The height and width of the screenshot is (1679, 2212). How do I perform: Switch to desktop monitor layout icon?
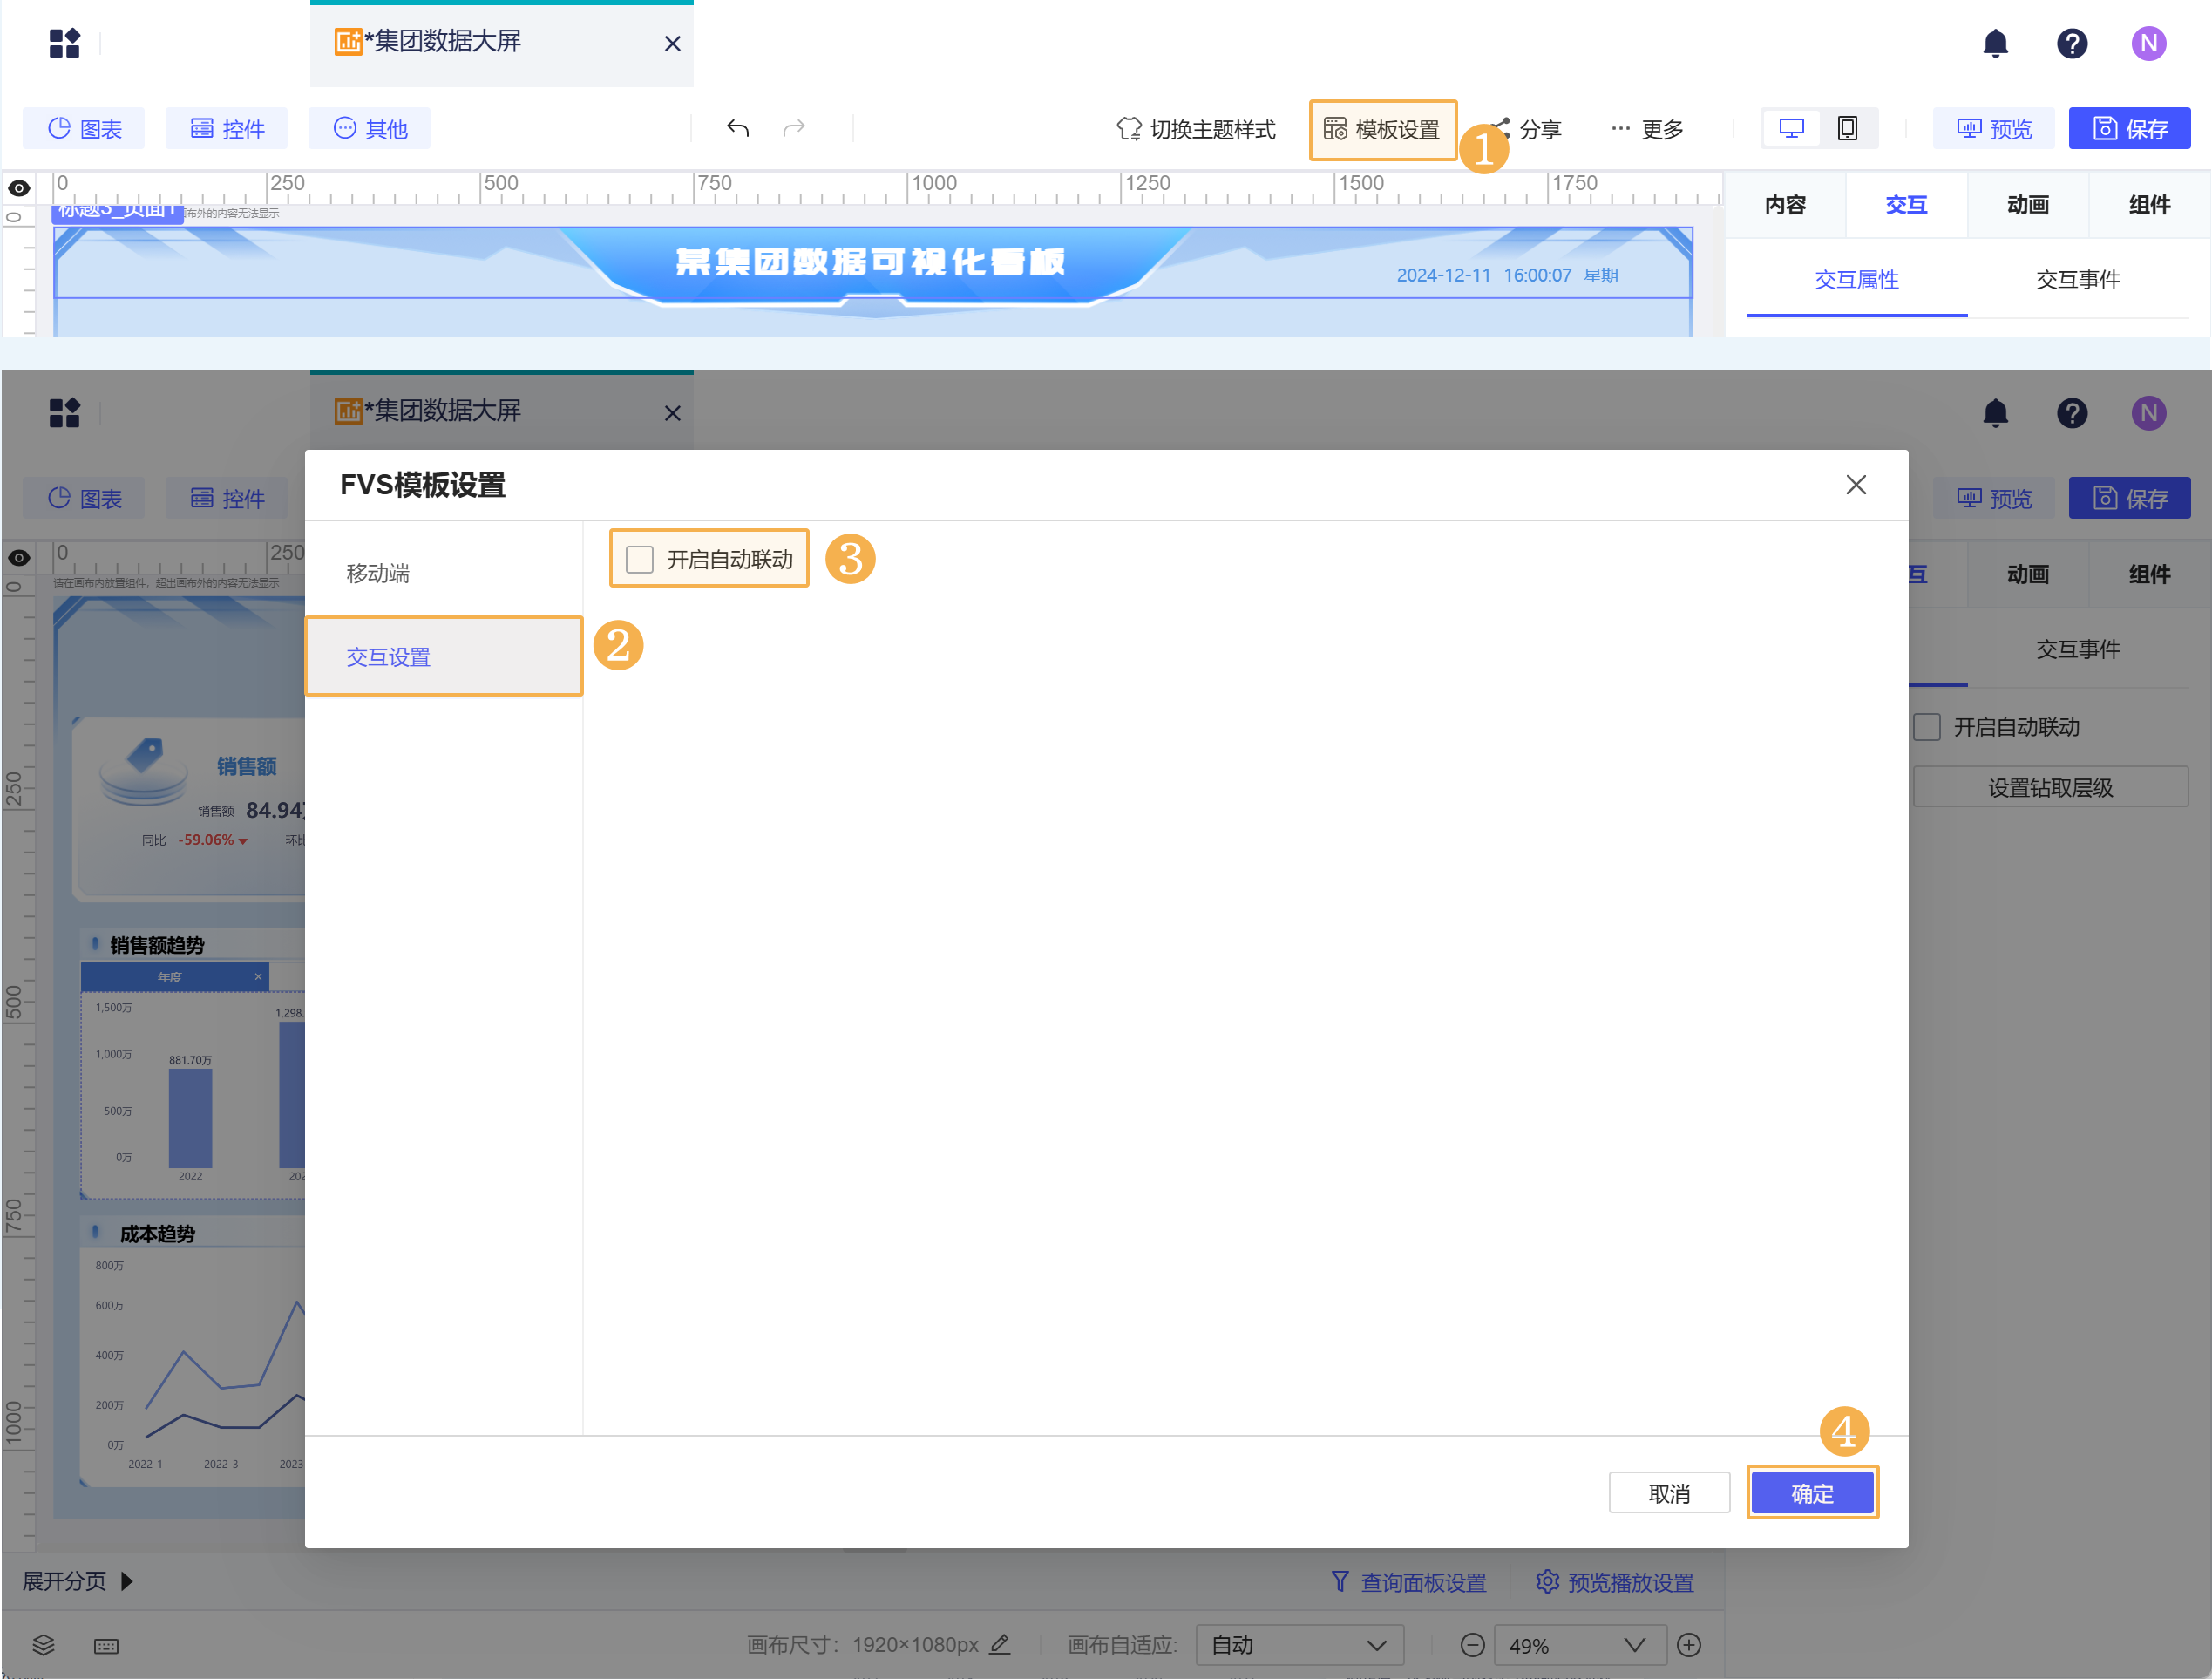1791,128
